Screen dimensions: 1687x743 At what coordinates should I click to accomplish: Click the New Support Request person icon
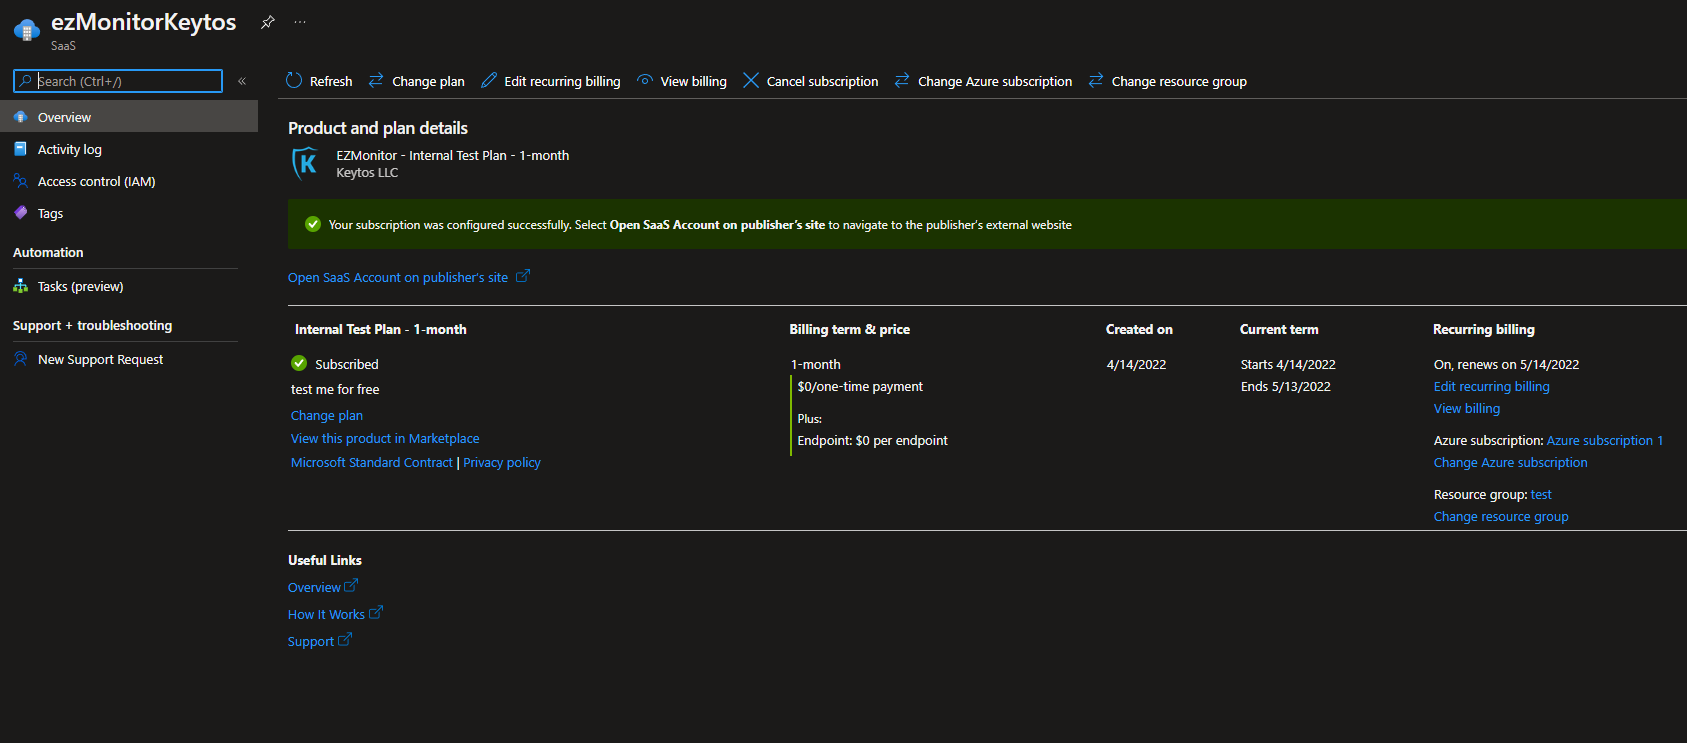pos(20,358)
